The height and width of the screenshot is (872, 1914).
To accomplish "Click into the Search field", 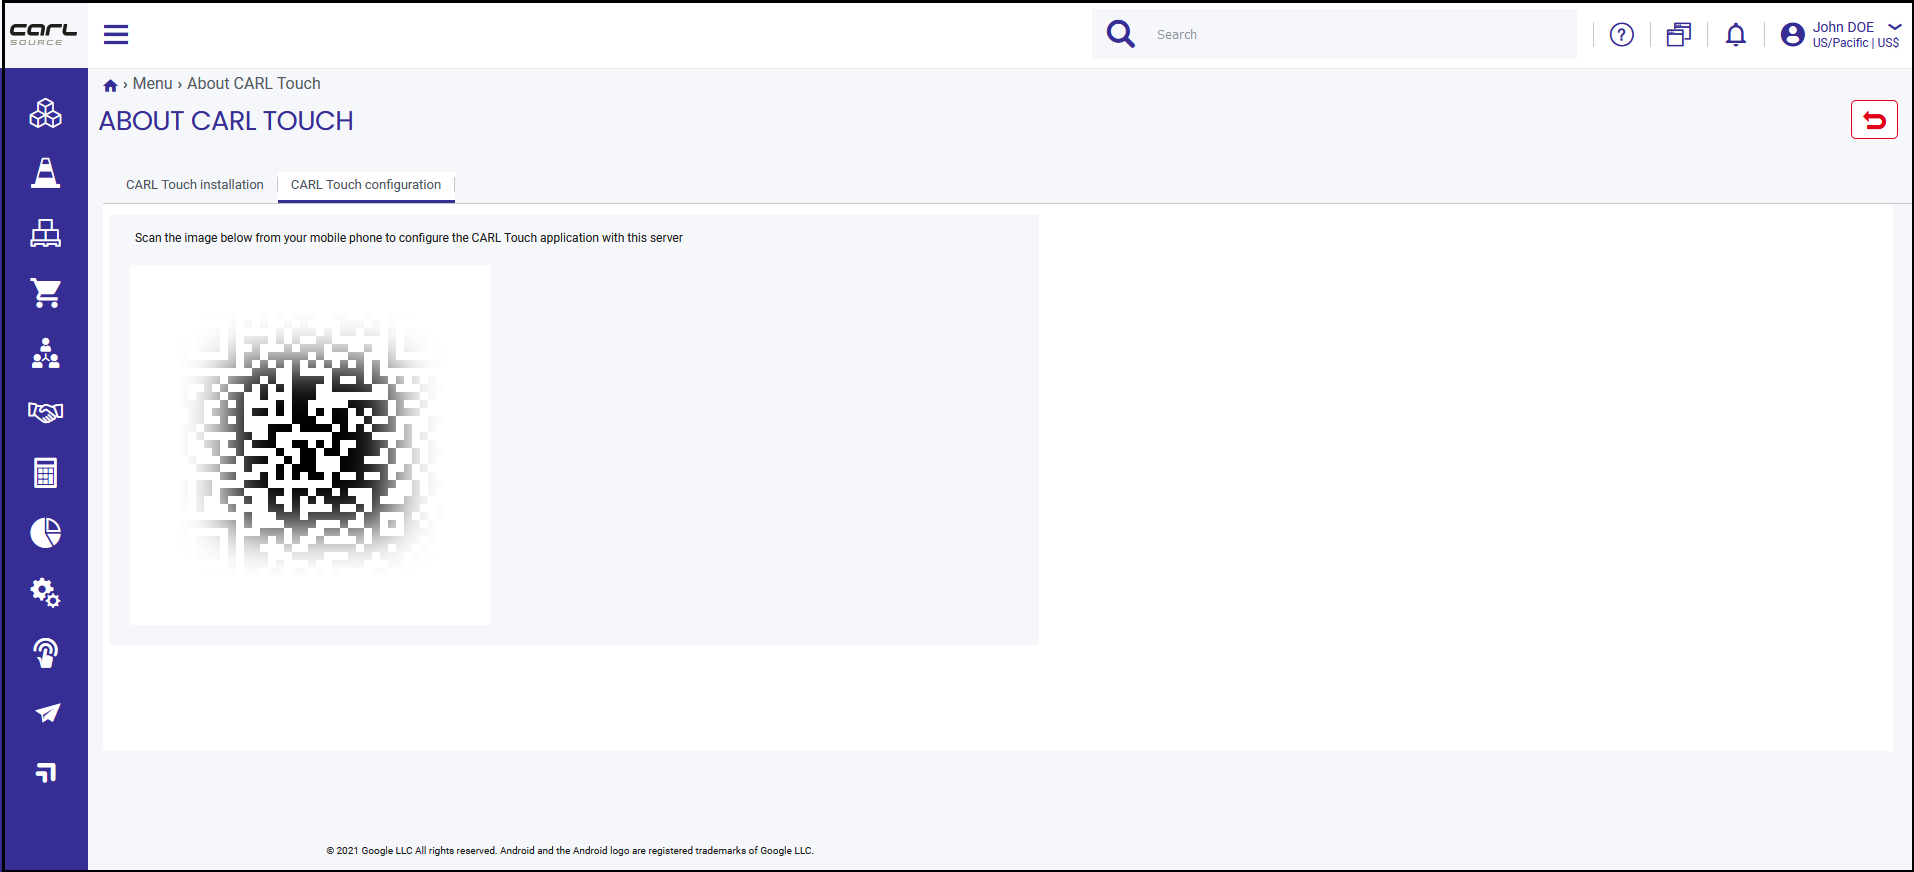I will coord(1362,35).
